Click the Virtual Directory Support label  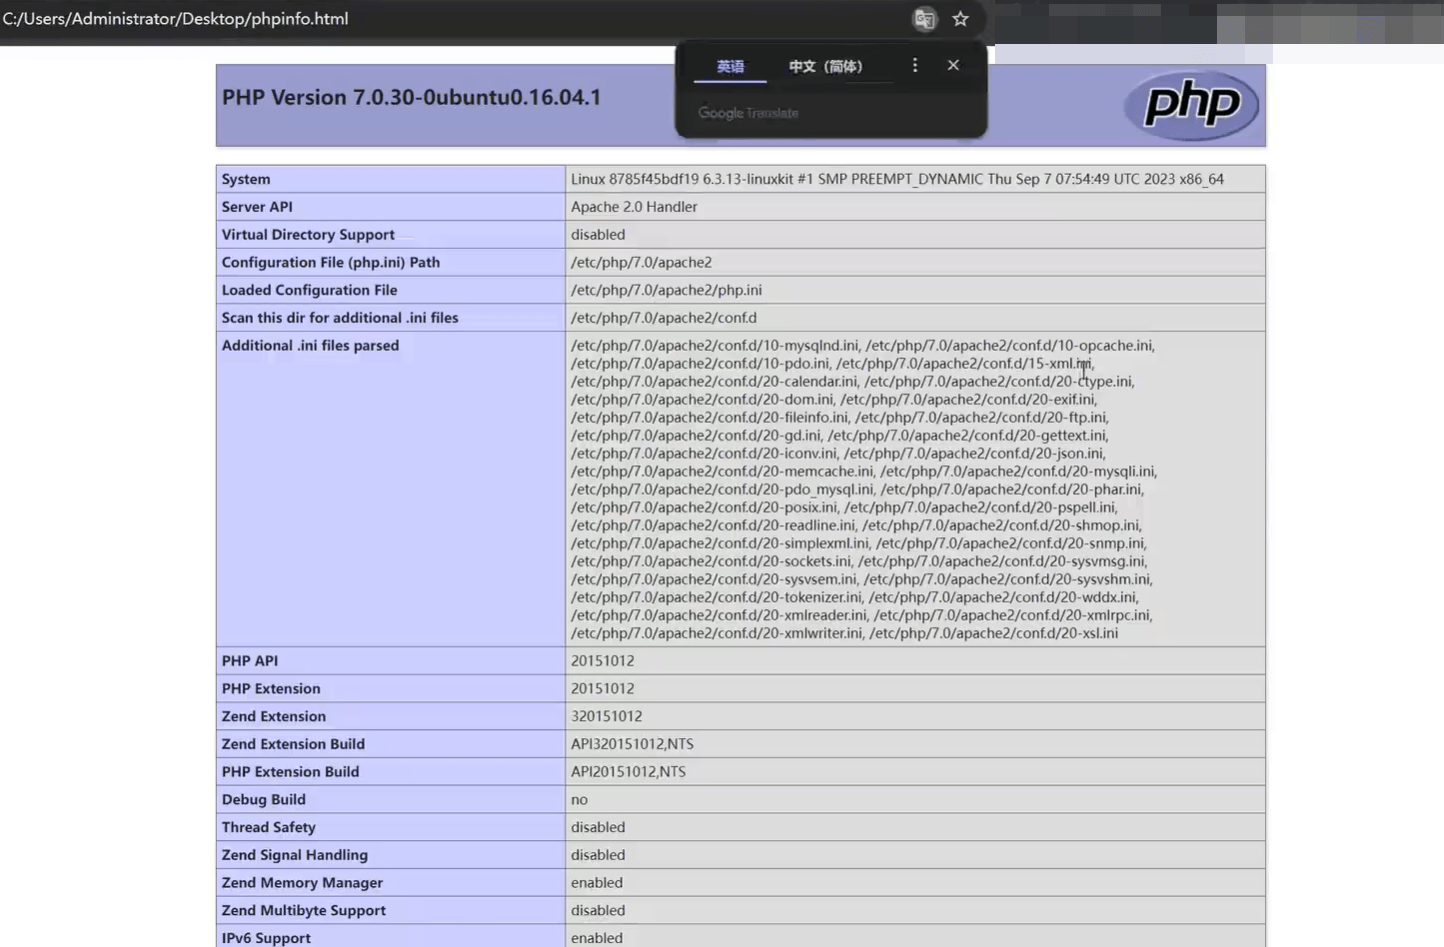point(308,235)
